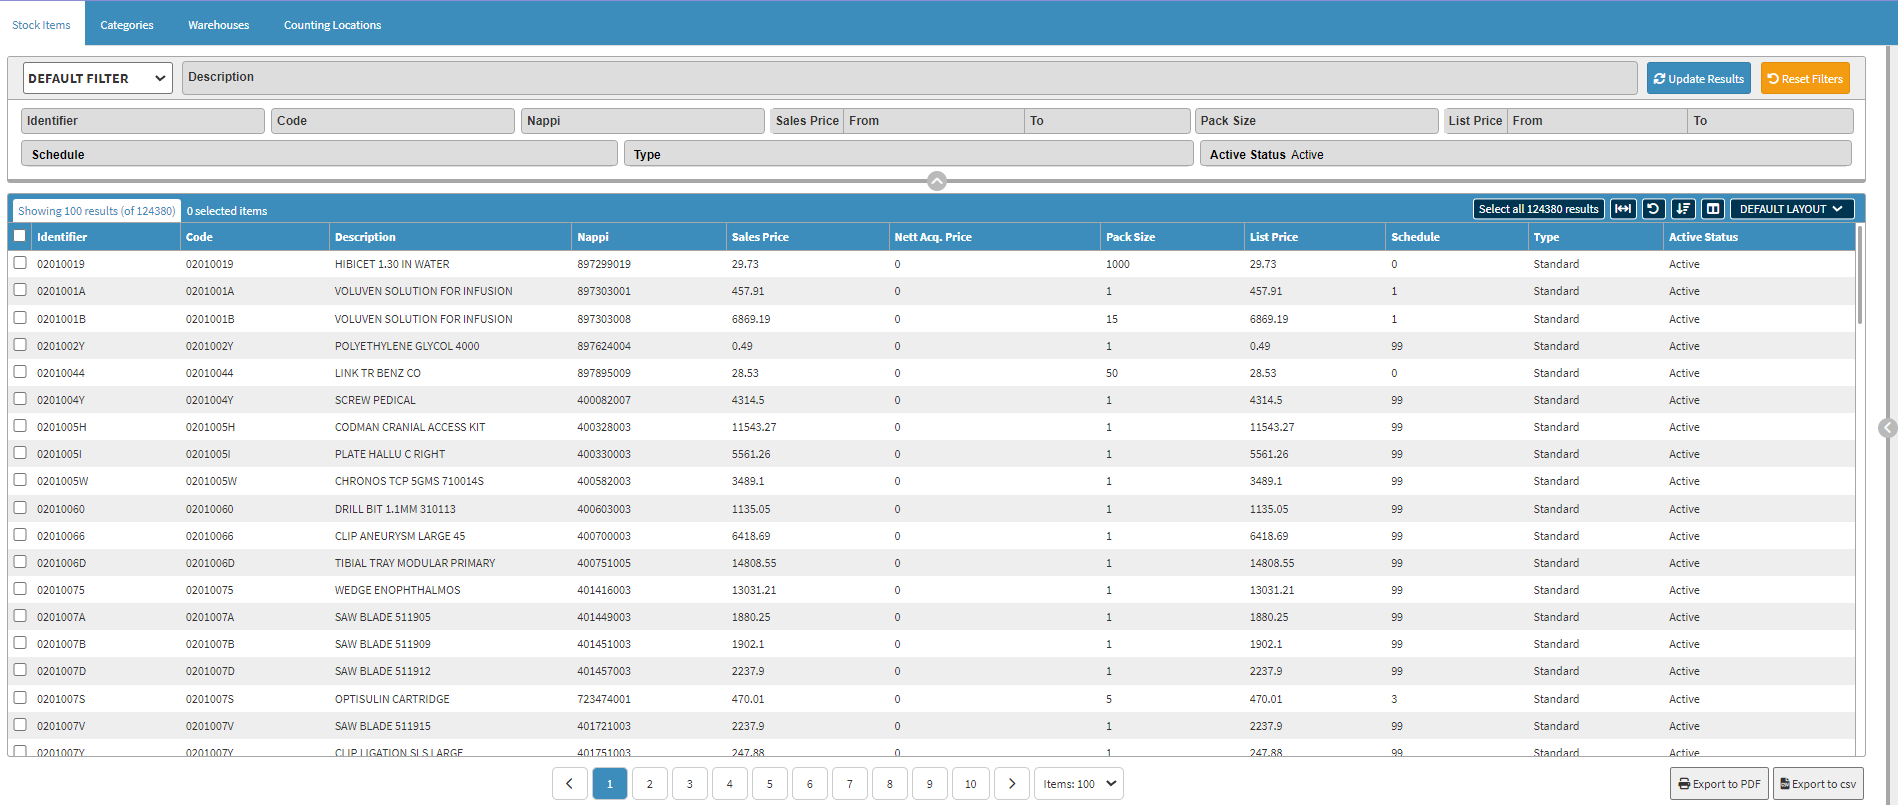This screenshot has width=1898, height=805.
Task: Click the auto-fit column width icon
Action: (x=1623, y=209)
